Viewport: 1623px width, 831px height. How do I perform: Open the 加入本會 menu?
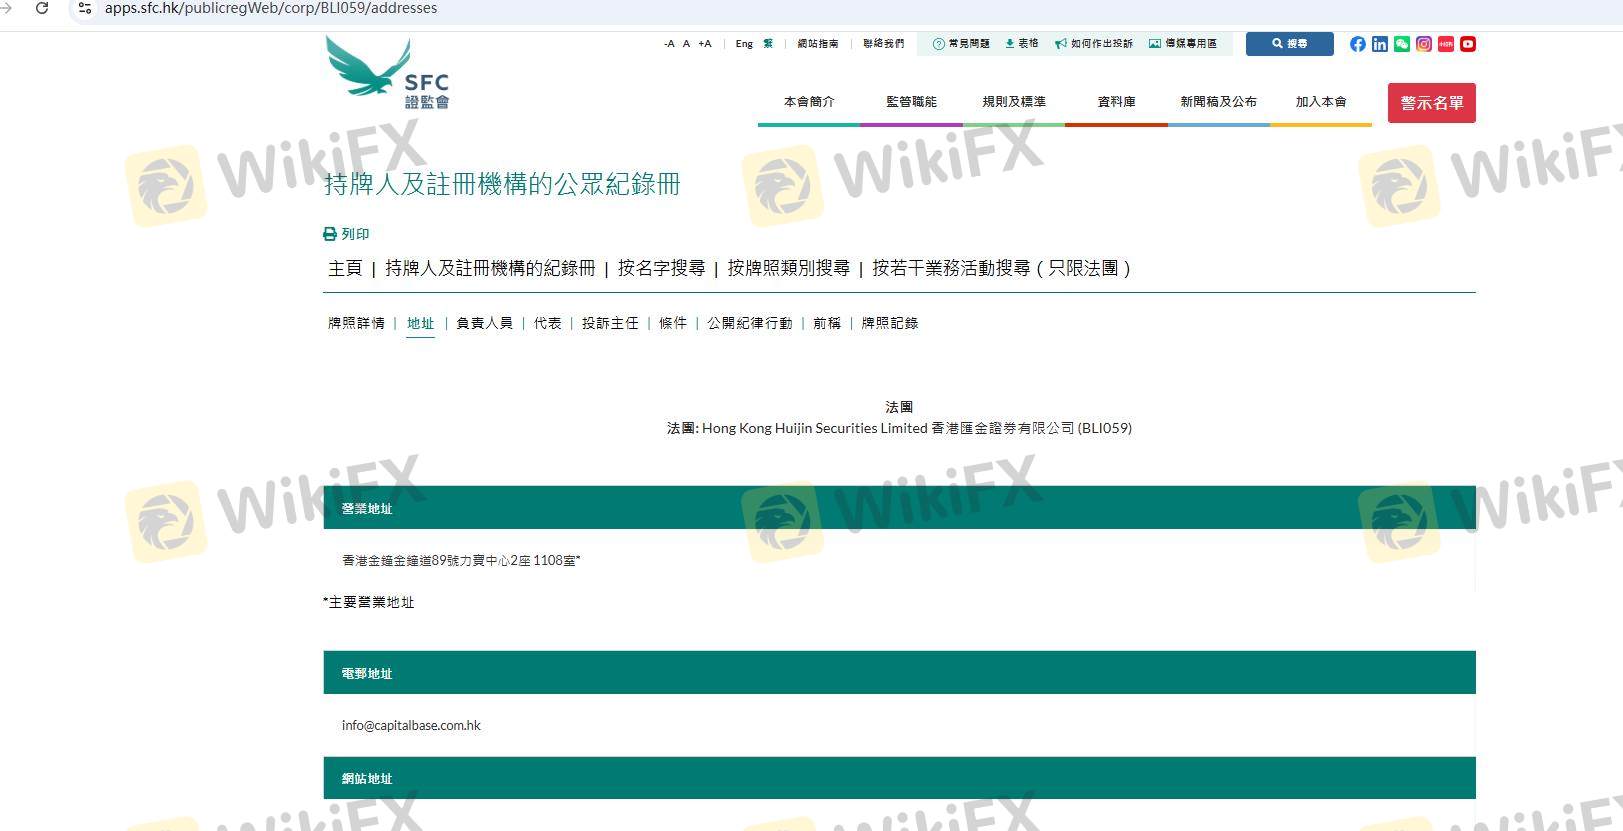(1321, 102)
